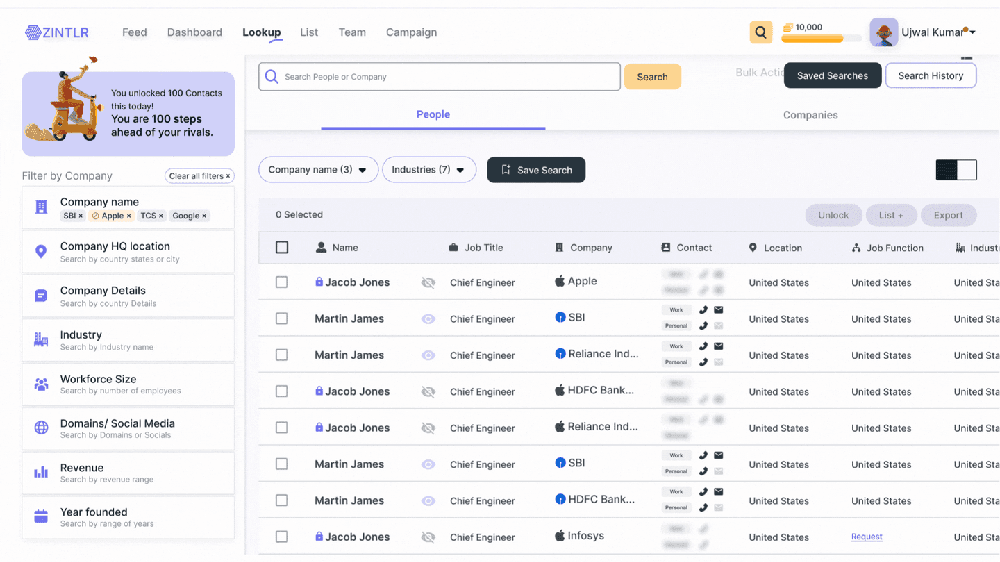1000x562 pixels.
Task: Click the Industry factory icon
Action: click(41, 339)
